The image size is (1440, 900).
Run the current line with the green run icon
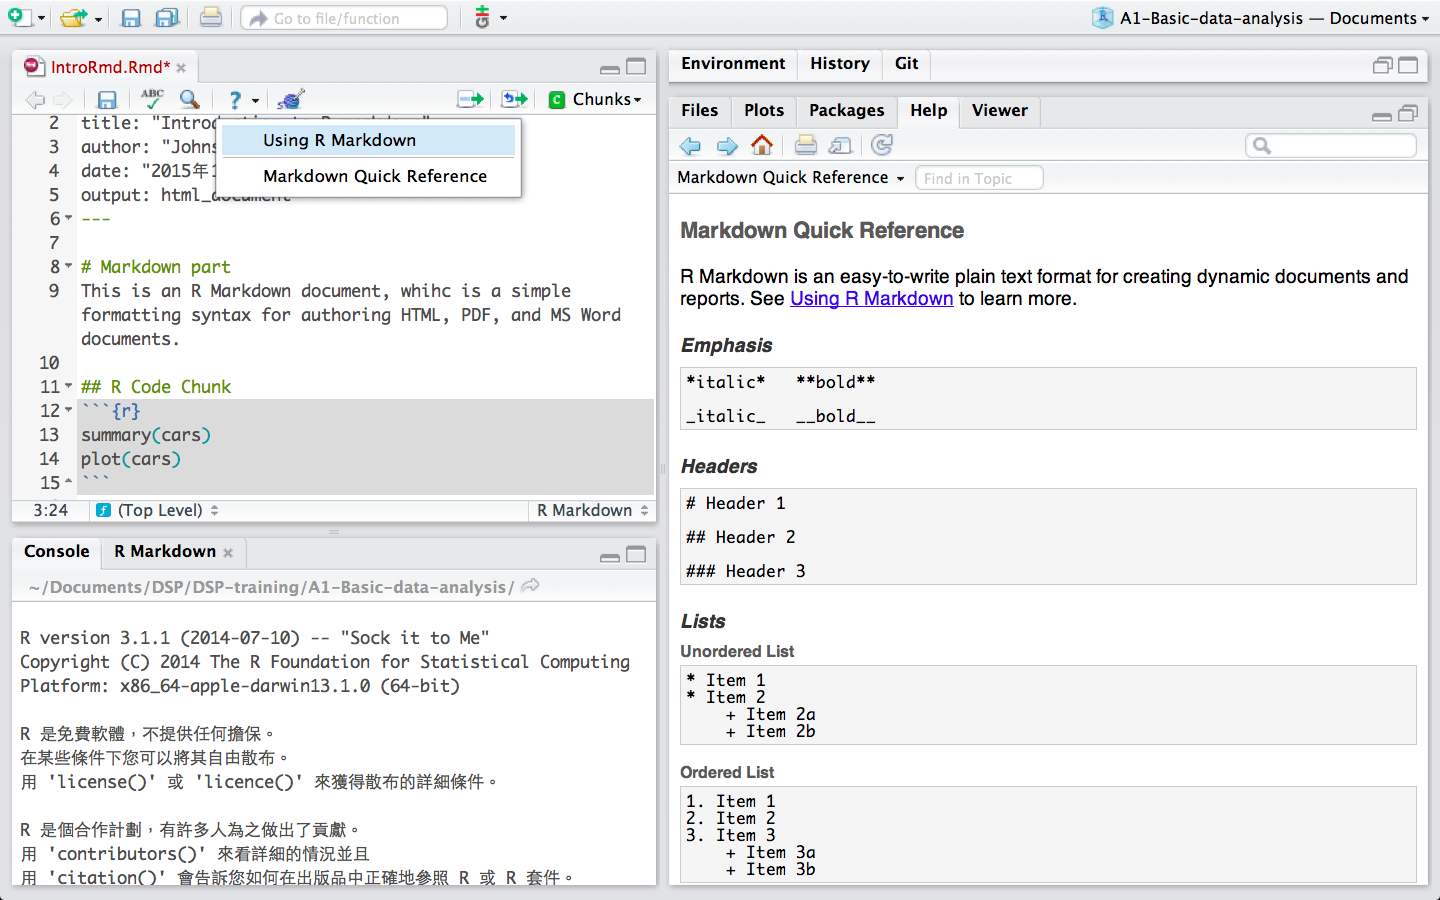470,98
